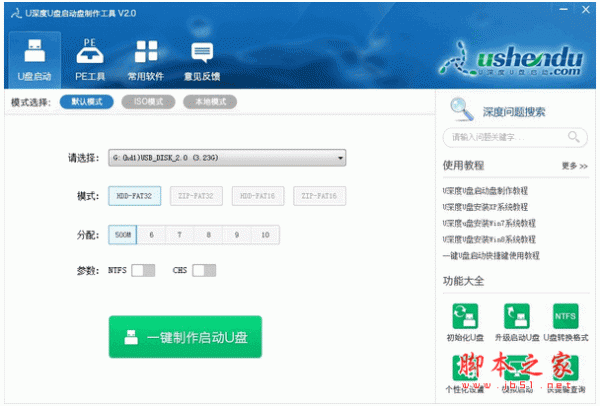600x406 pixels.
Task: Toggle the NTFS parameter switch
Action: pos(143,271)
